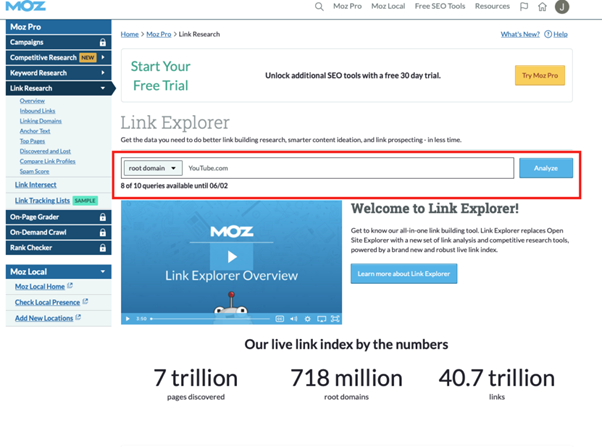602x447 pixels.
Task: Click Learn more about Link Explorer
Action: 404,274
